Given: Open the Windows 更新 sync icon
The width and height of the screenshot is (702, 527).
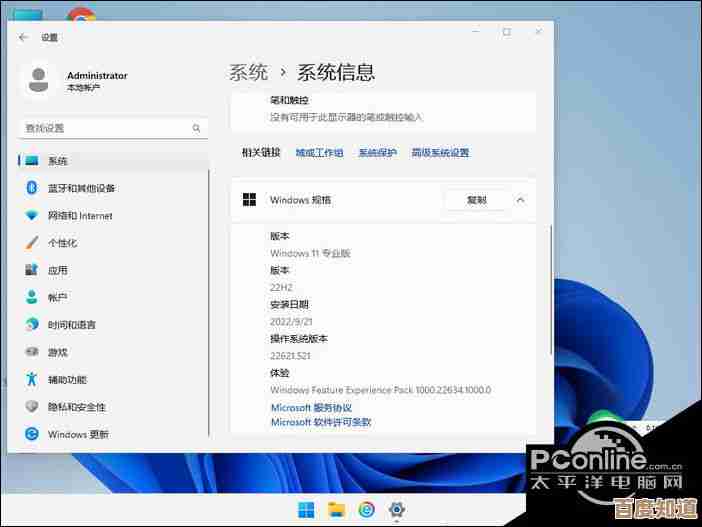Looking at the screenshot, I should coord(32,434).
